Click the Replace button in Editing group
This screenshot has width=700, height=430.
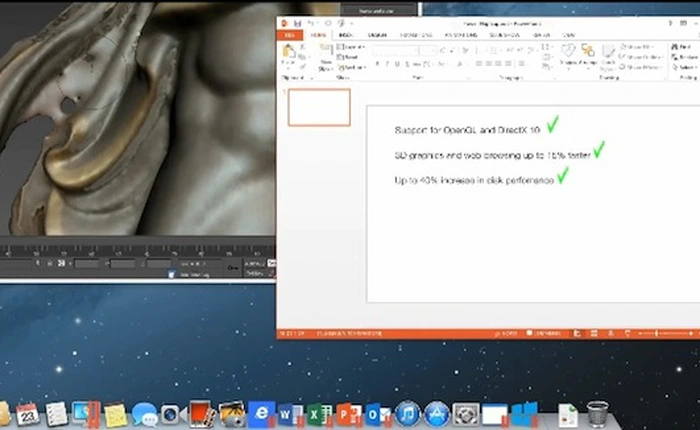coord(685,57)
